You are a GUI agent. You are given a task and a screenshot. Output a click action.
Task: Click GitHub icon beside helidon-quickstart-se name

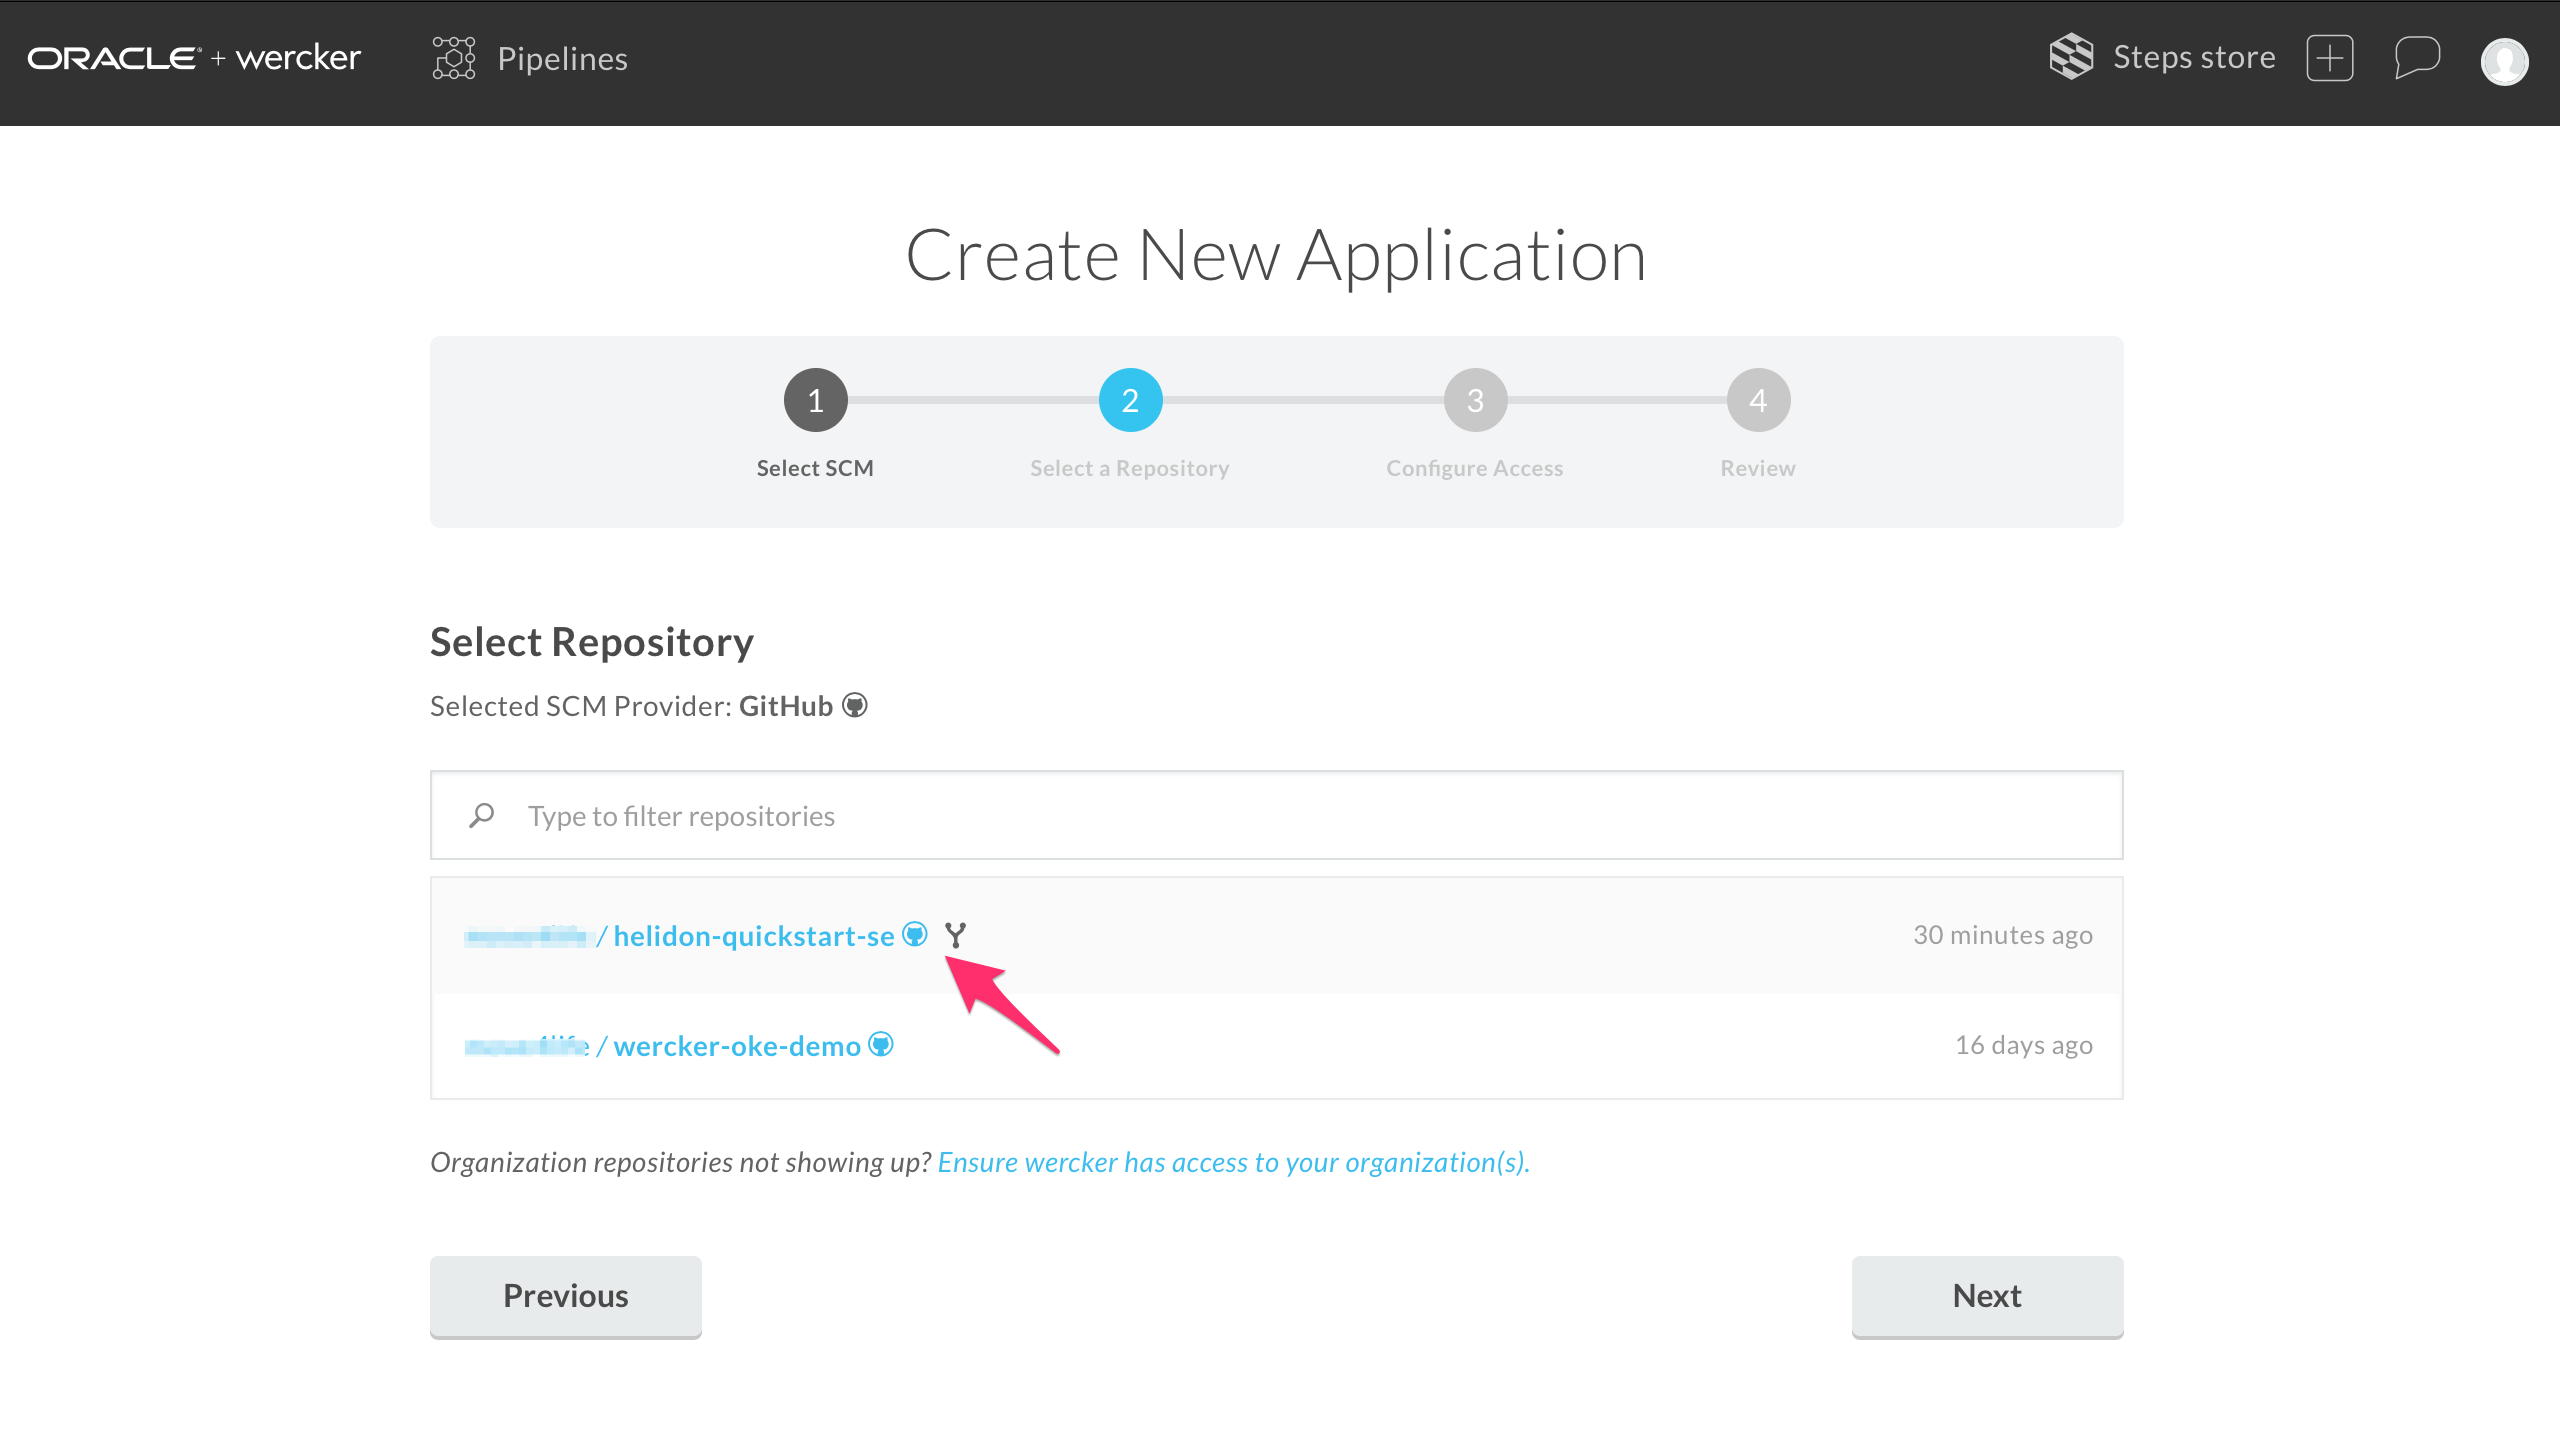point(915,934)
